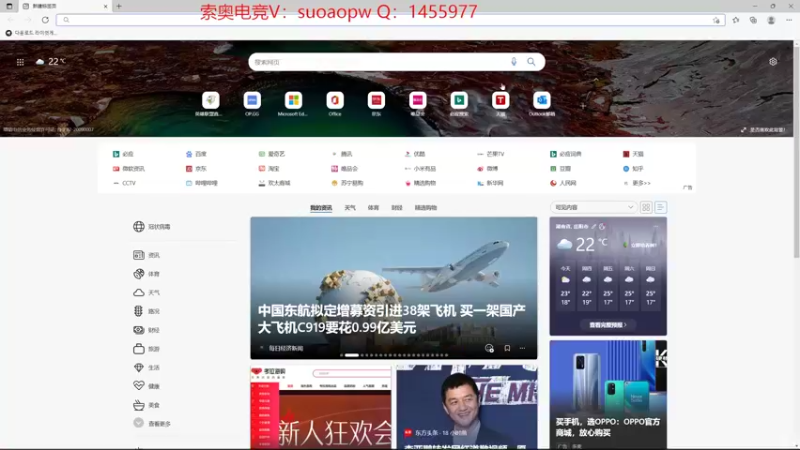800x450 pixels.
Task: Expand the 查看更多 sidebar item
Action: pos(152,423)
